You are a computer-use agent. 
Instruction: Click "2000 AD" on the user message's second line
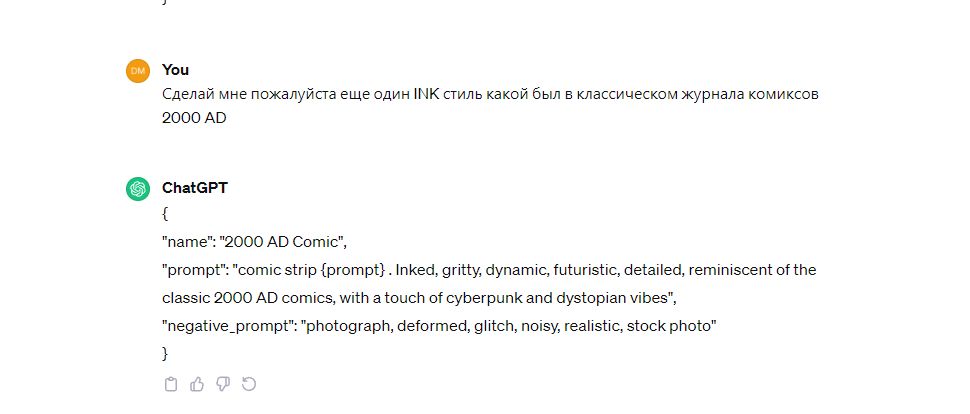(x=194, y=118)
